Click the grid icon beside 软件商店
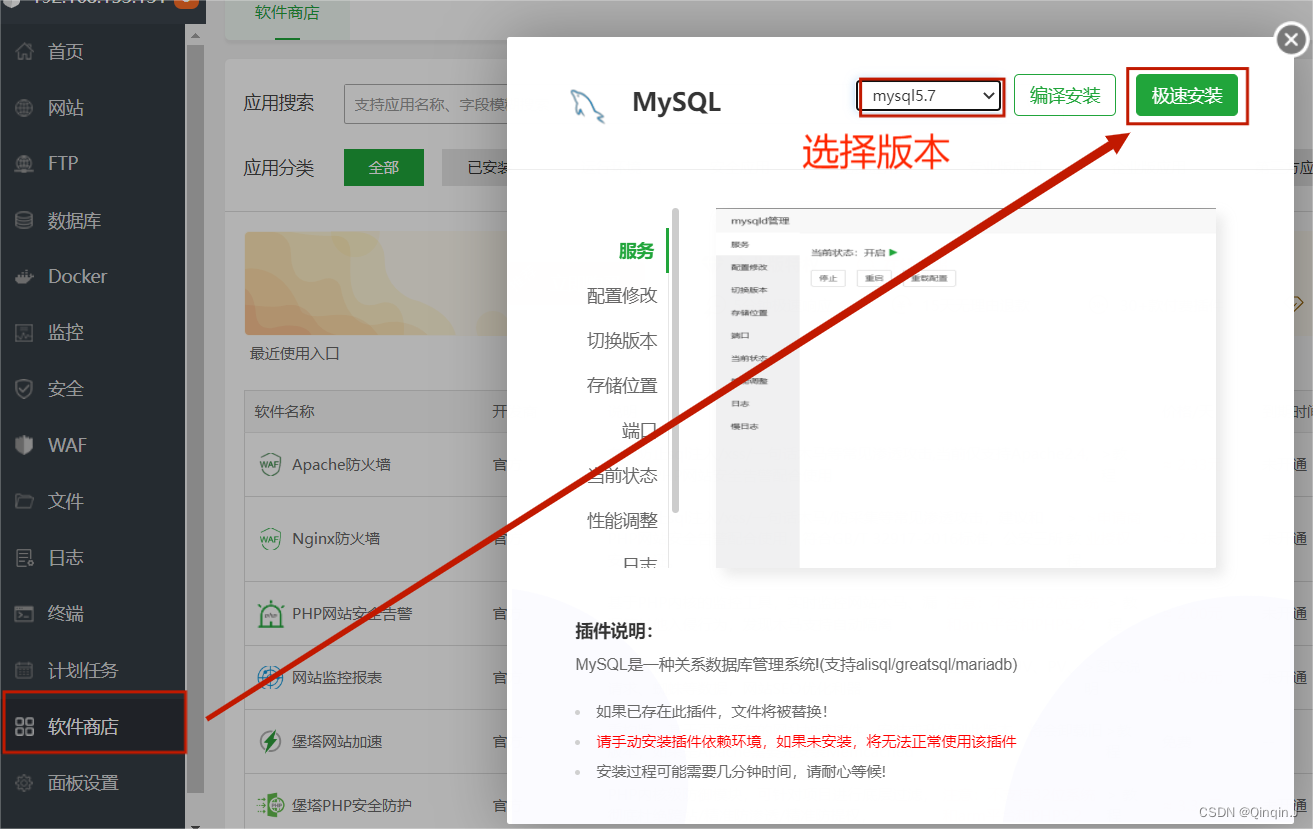1313x829 pixels. click(25, 727)
